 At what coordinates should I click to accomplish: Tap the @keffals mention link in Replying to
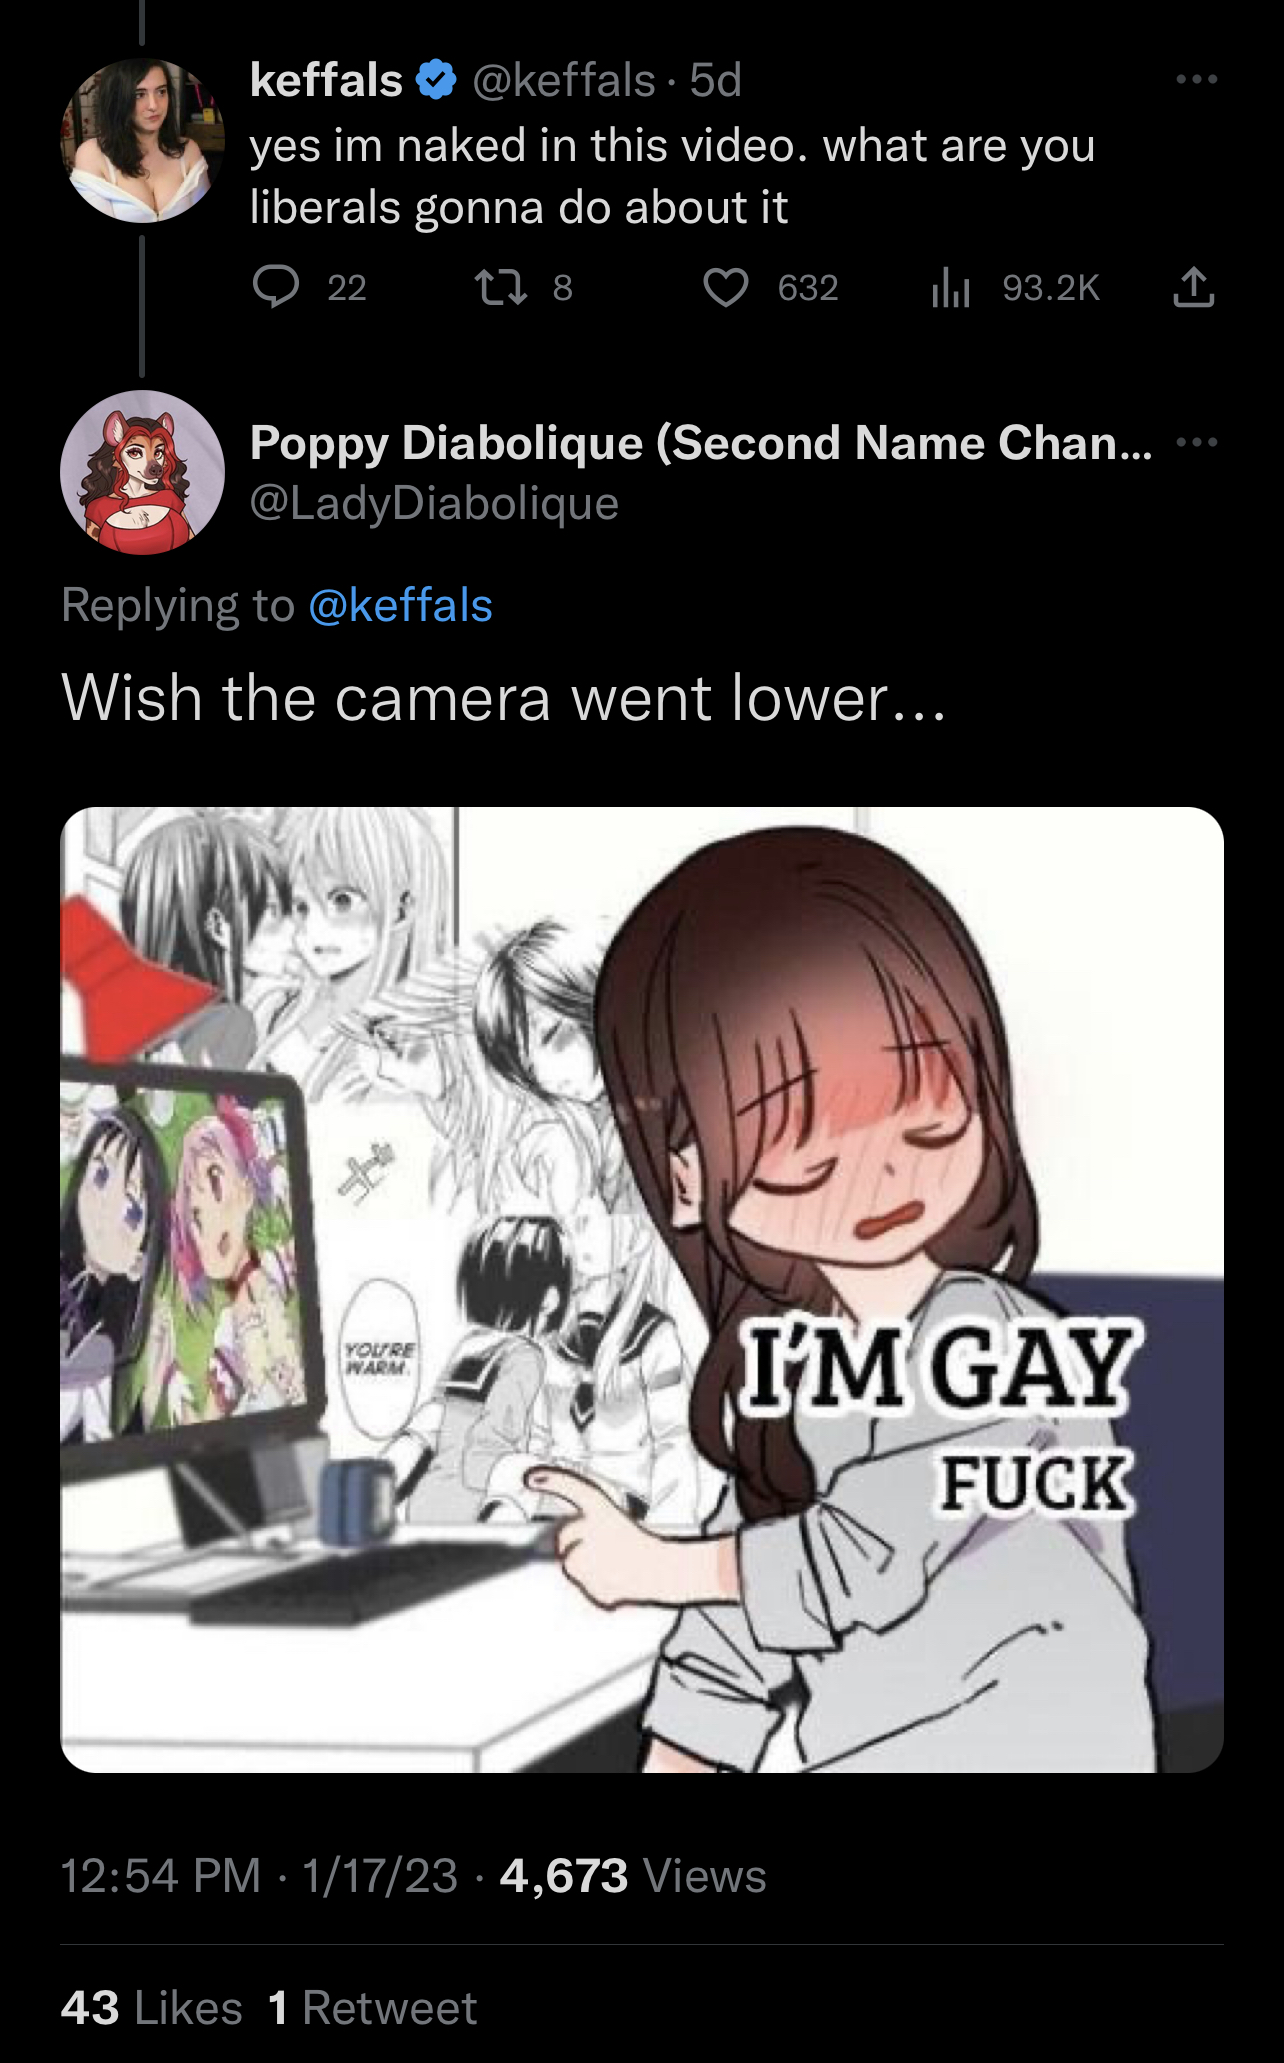point(401,605)
